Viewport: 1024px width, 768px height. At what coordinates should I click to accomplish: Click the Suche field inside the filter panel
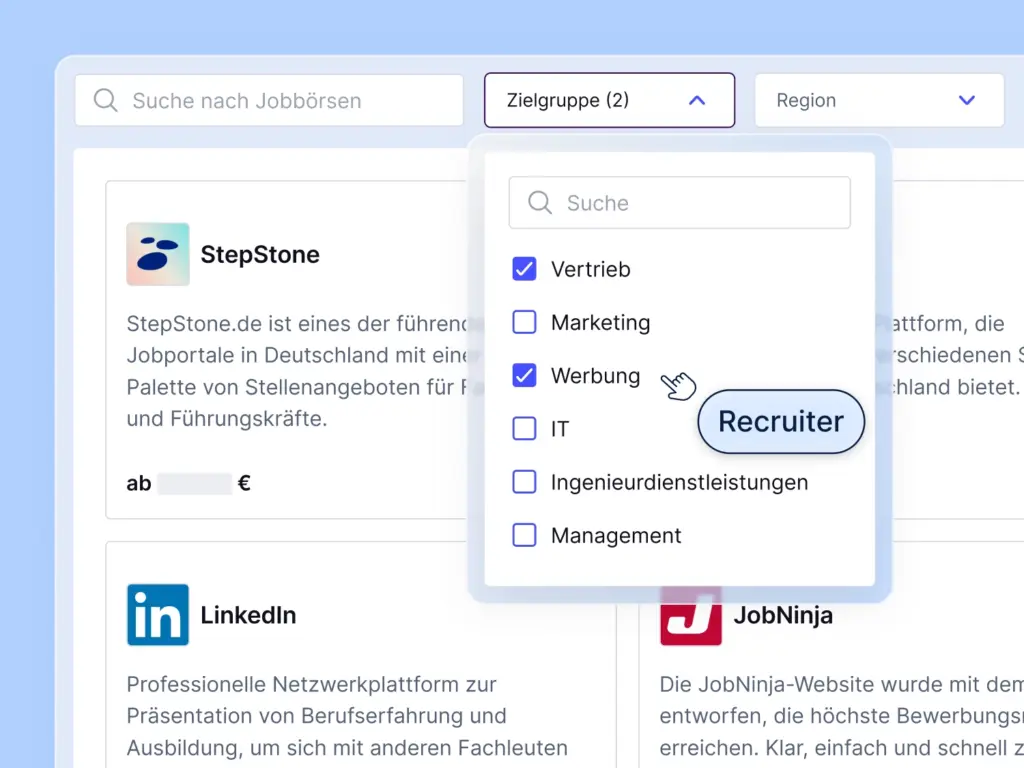tap(680, 202)
